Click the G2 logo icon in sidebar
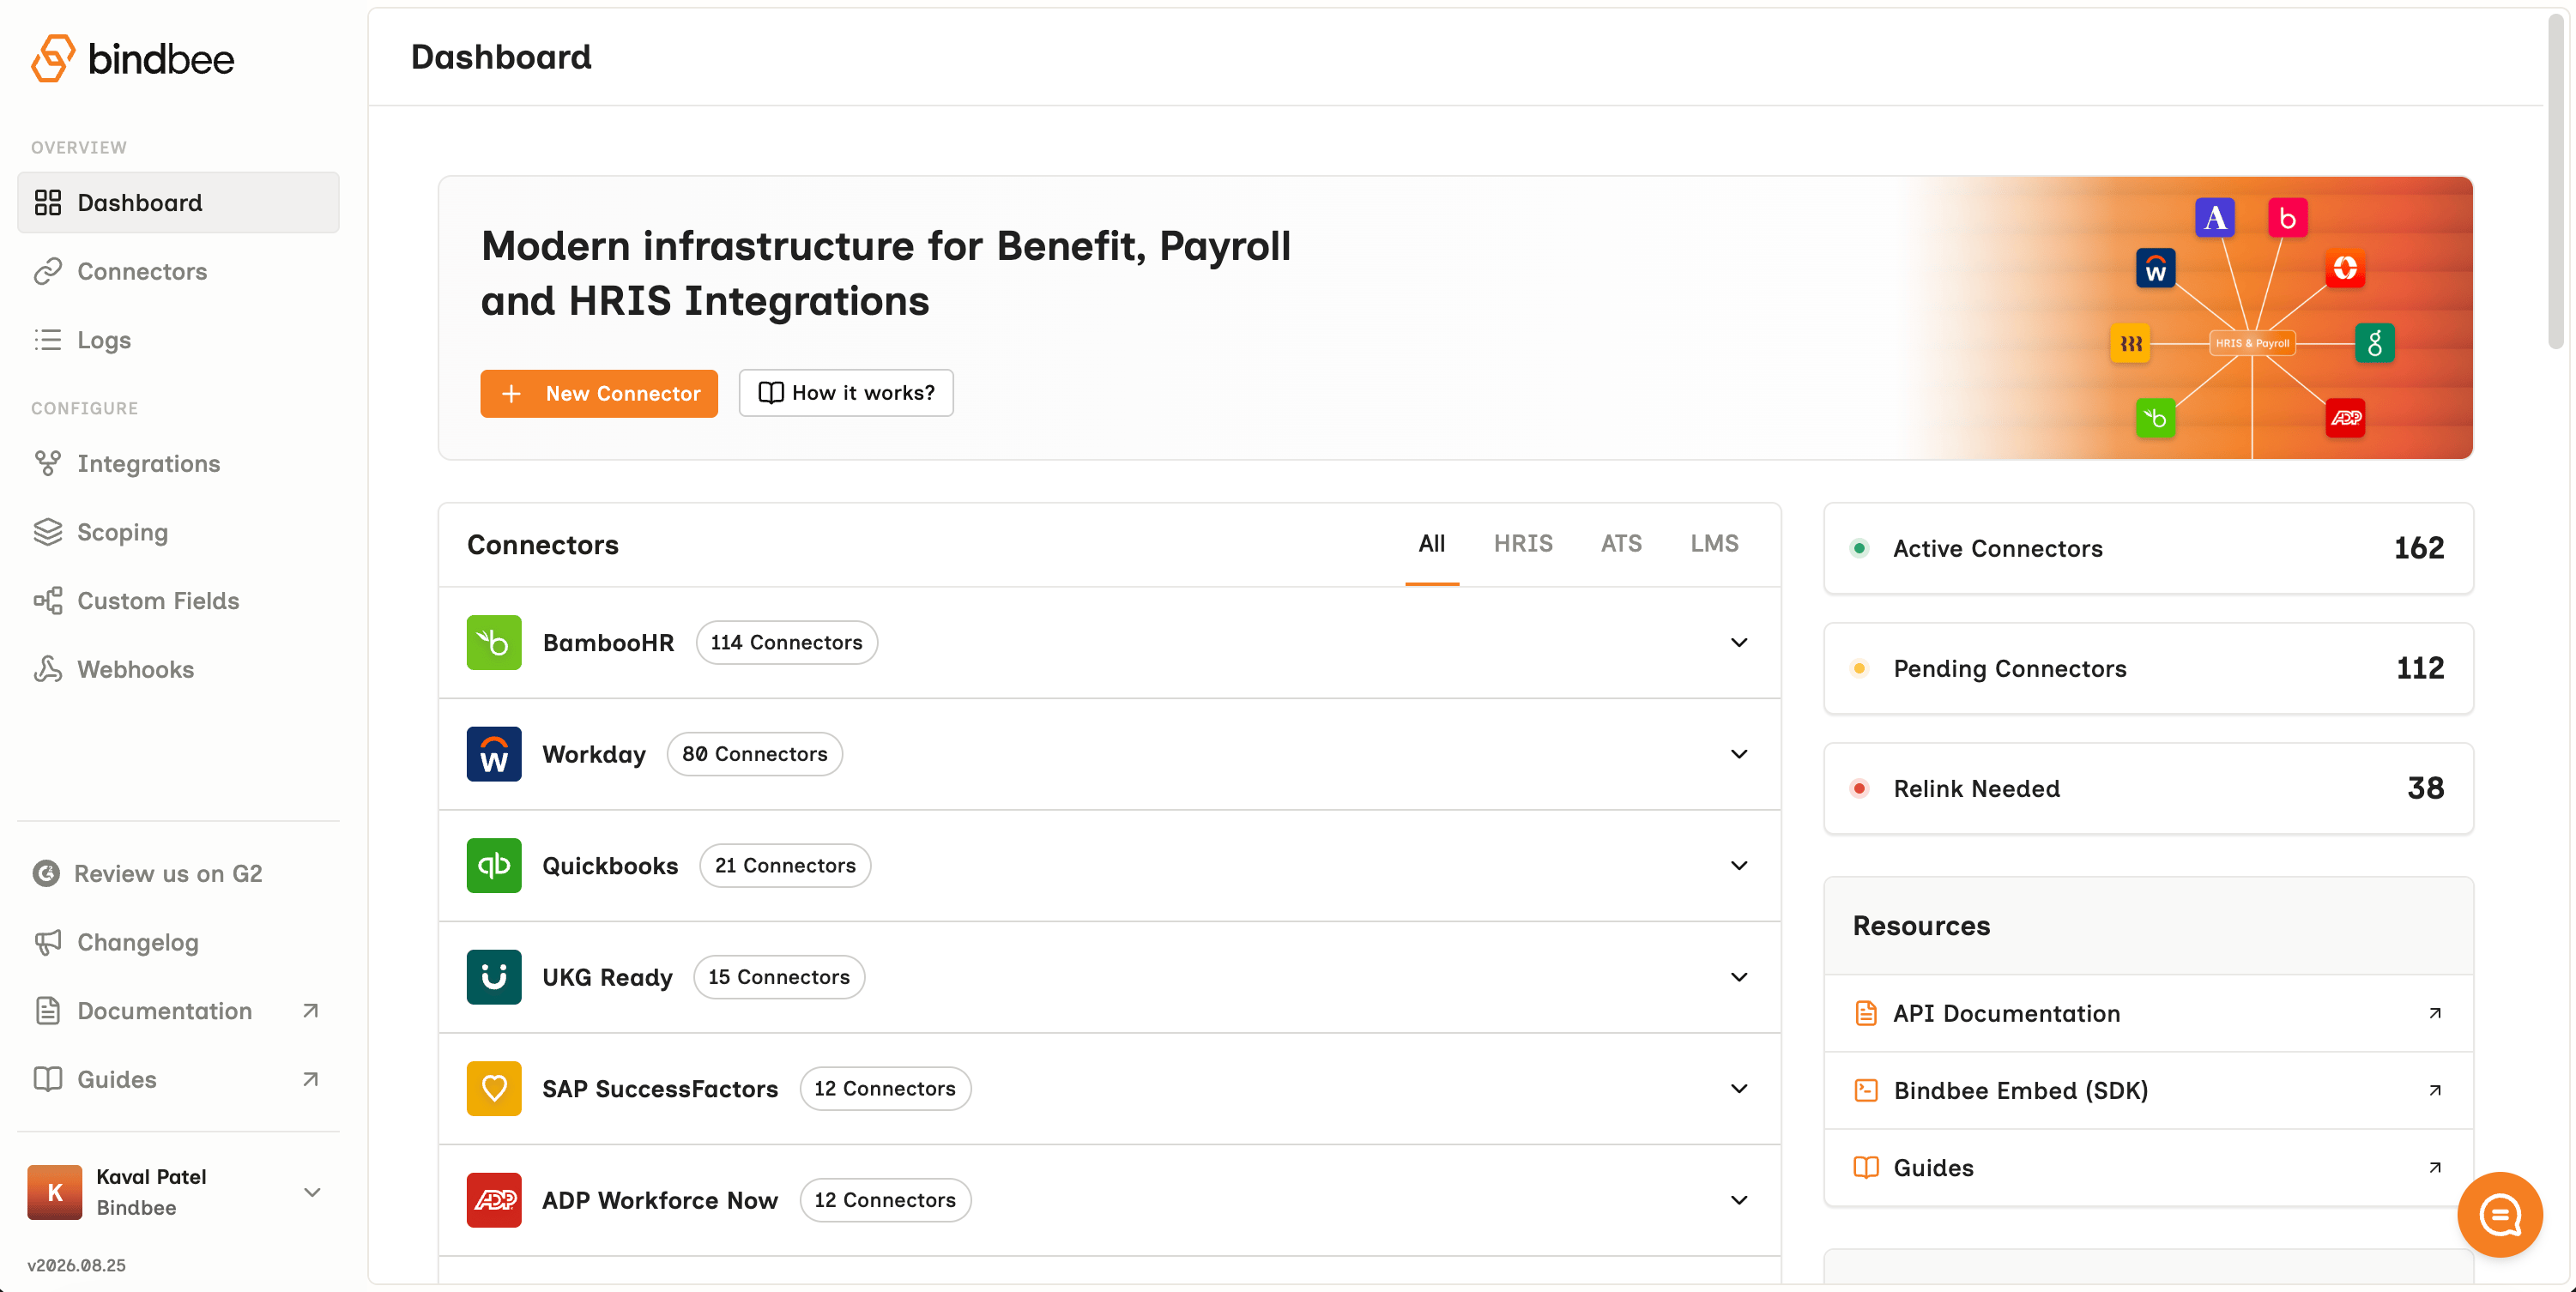Screen dimensions: 2576x1292 pos(46,873)
